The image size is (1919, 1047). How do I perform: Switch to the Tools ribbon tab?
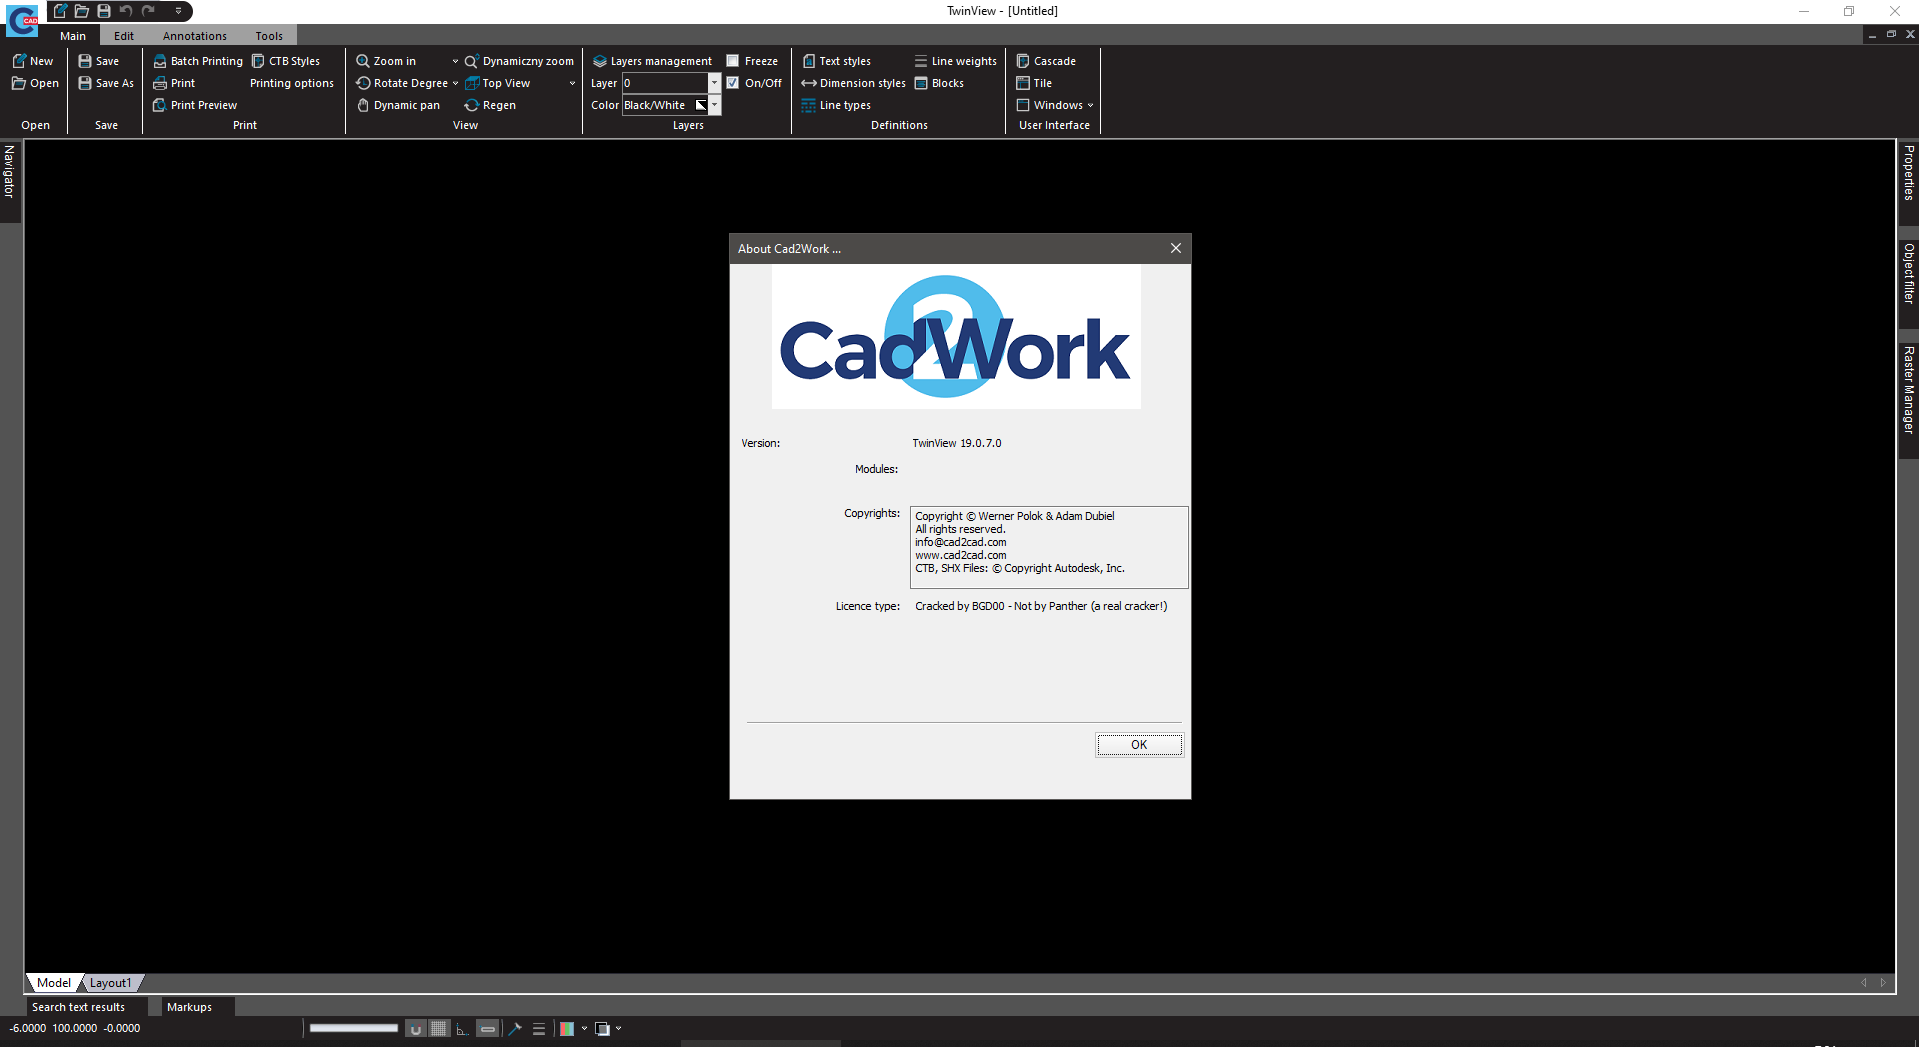click(x=269, y=36)
